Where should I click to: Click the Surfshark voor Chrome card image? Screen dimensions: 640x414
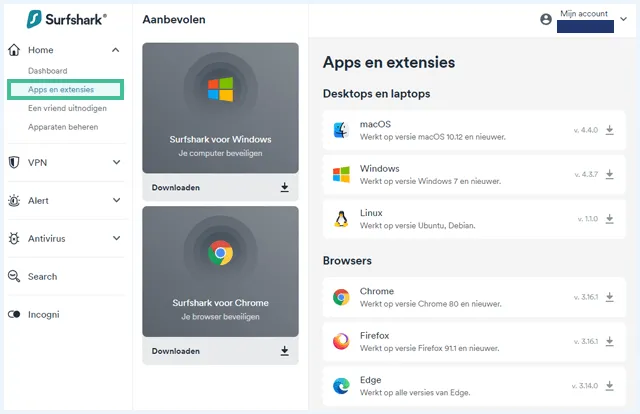(220, 272)
